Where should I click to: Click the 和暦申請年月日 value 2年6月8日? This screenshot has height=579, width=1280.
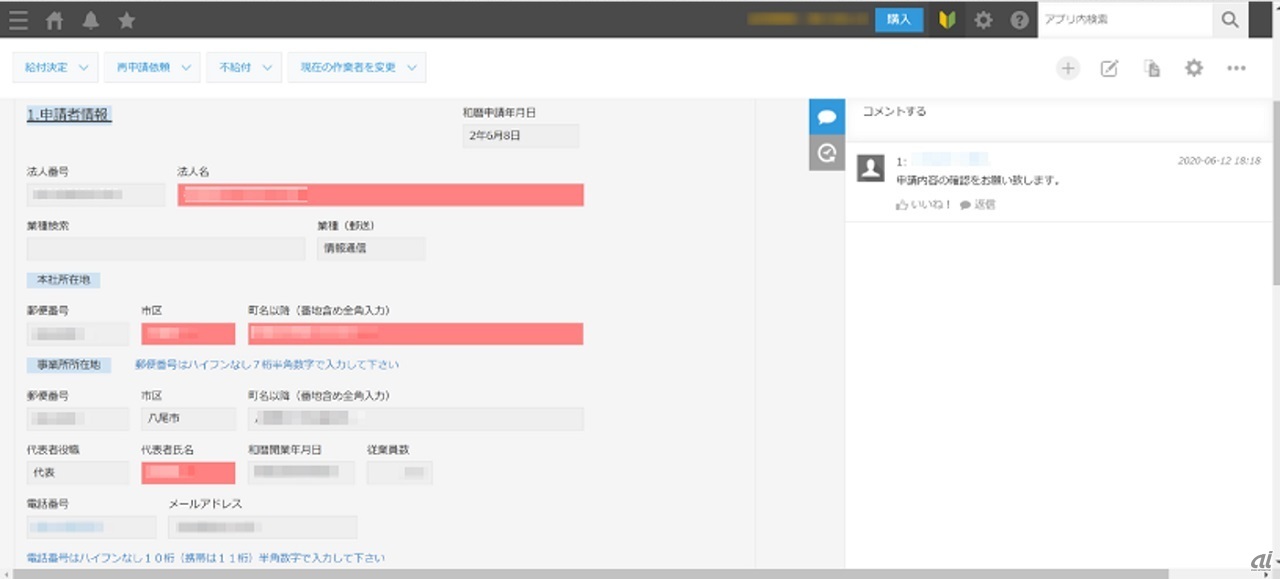[x=521, y=136]
